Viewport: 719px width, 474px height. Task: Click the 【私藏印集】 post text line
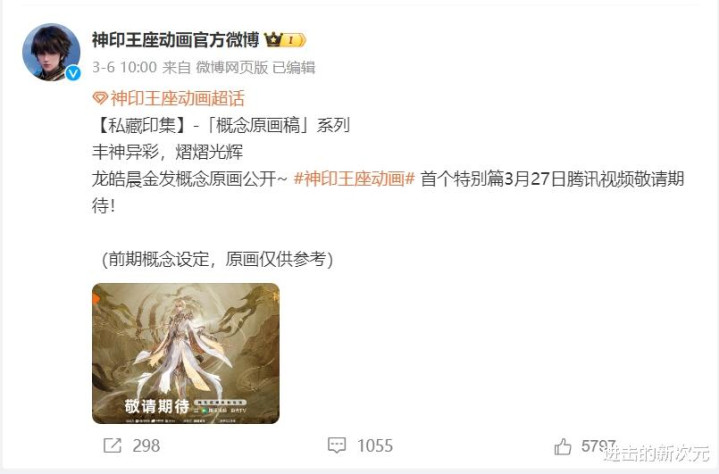coord(221,125)
